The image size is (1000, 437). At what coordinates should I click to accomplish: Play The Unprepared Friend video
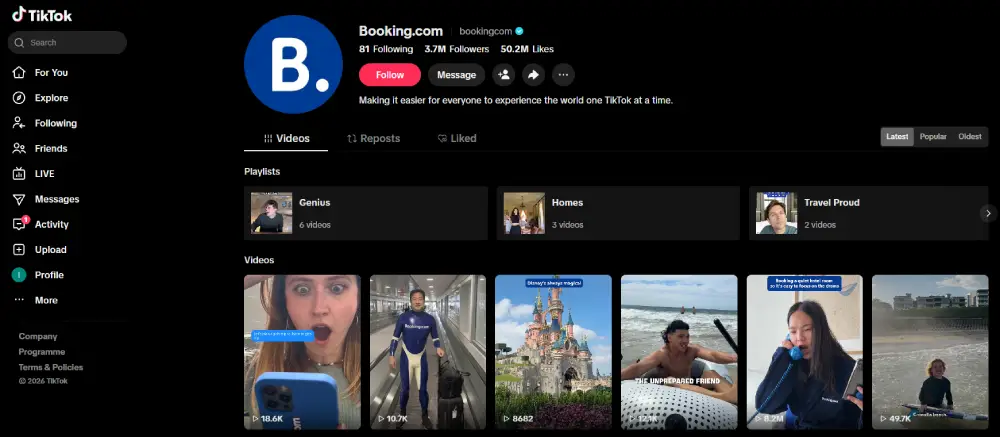point(679,352)
